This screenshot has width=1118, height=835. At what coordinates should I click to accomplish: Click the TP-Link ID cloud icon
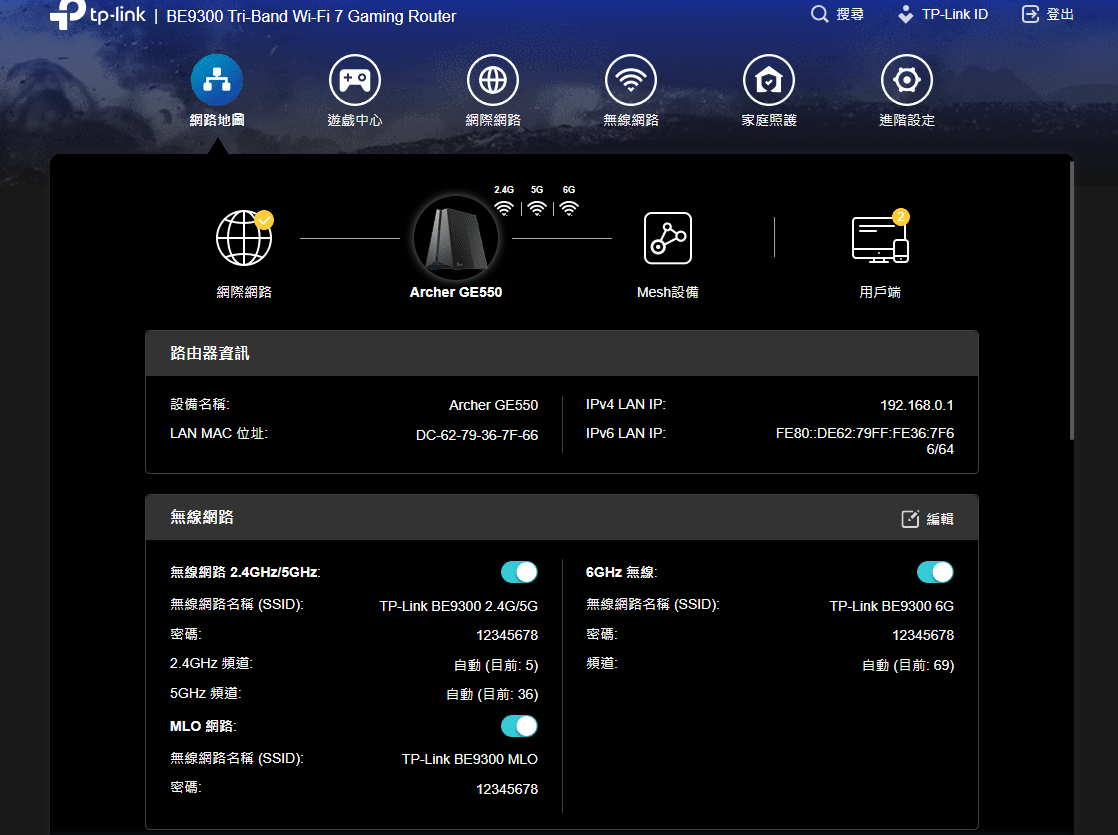pyautogui.click(x=906, y=14)
